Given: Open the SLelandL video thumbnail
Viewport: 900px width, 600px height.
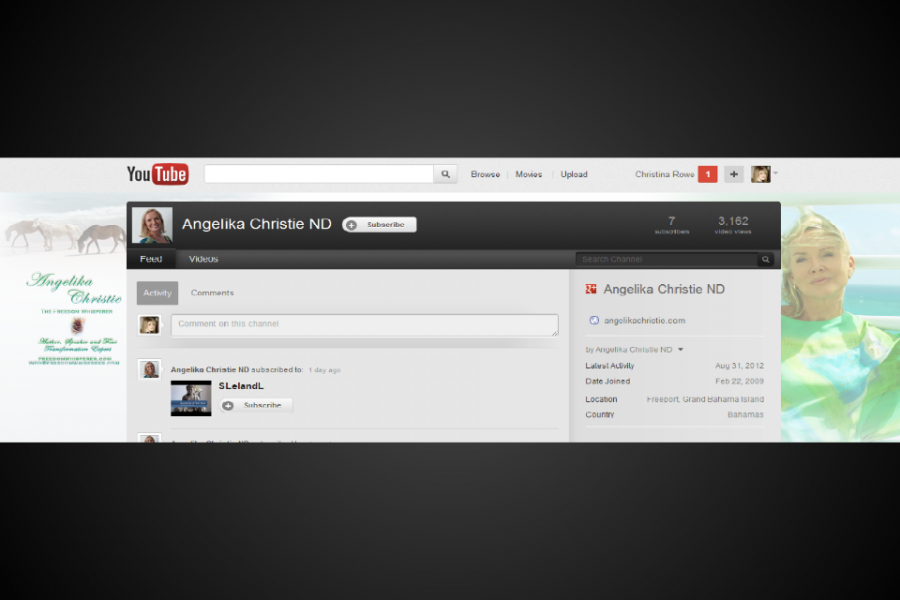Looking at the screenshot, I should 191,398.
